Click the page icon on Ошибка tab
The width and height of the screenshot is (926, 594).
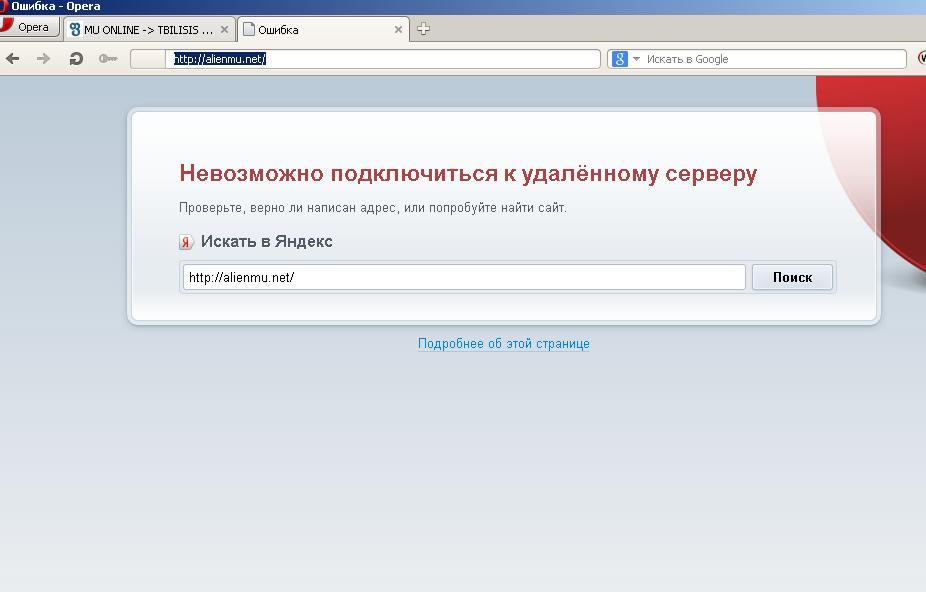coord(249,29)
